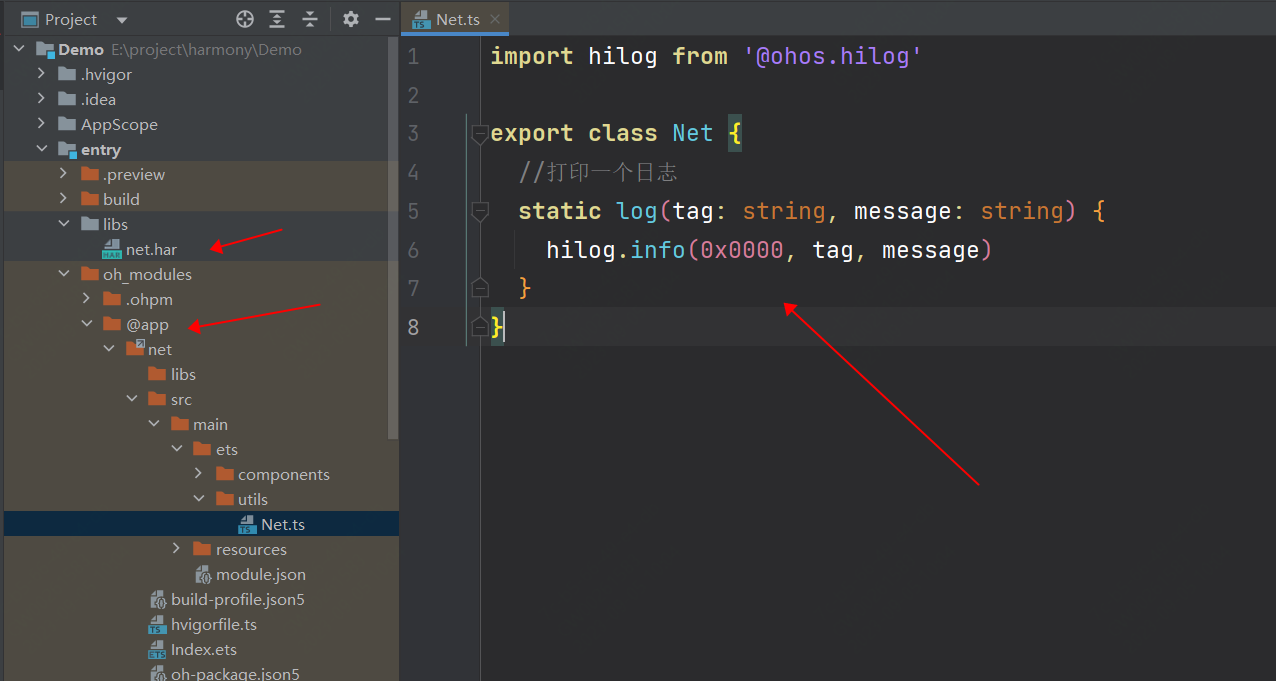Collapse the @app folder
The width and height of the screenshot is (1276, 681).
click(x=87, y=324)
